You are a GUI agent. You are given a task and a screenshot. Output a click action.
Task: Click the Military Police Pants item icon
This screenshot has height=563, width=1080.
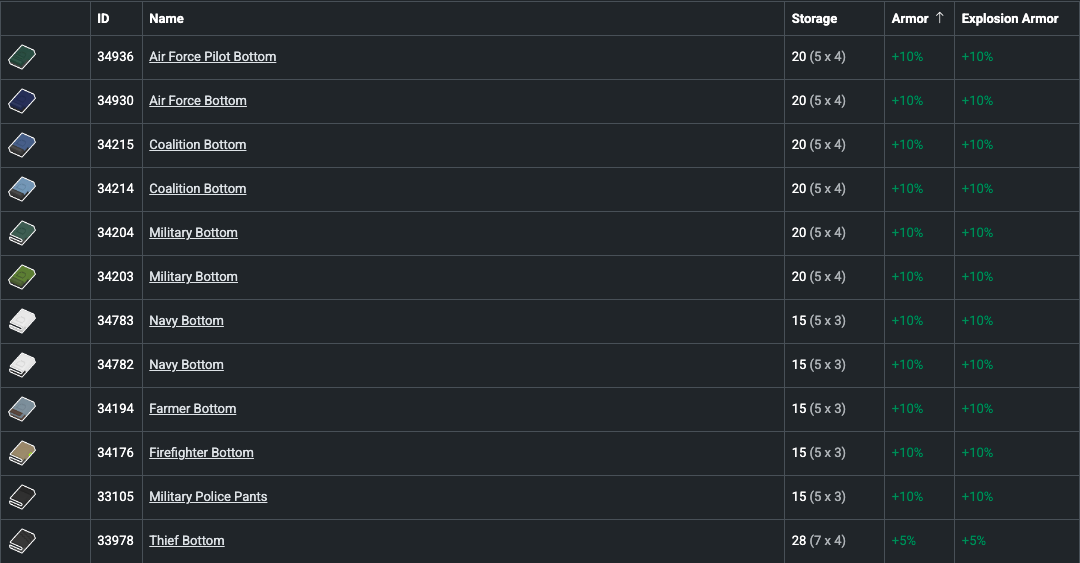(x=22, y=497)
